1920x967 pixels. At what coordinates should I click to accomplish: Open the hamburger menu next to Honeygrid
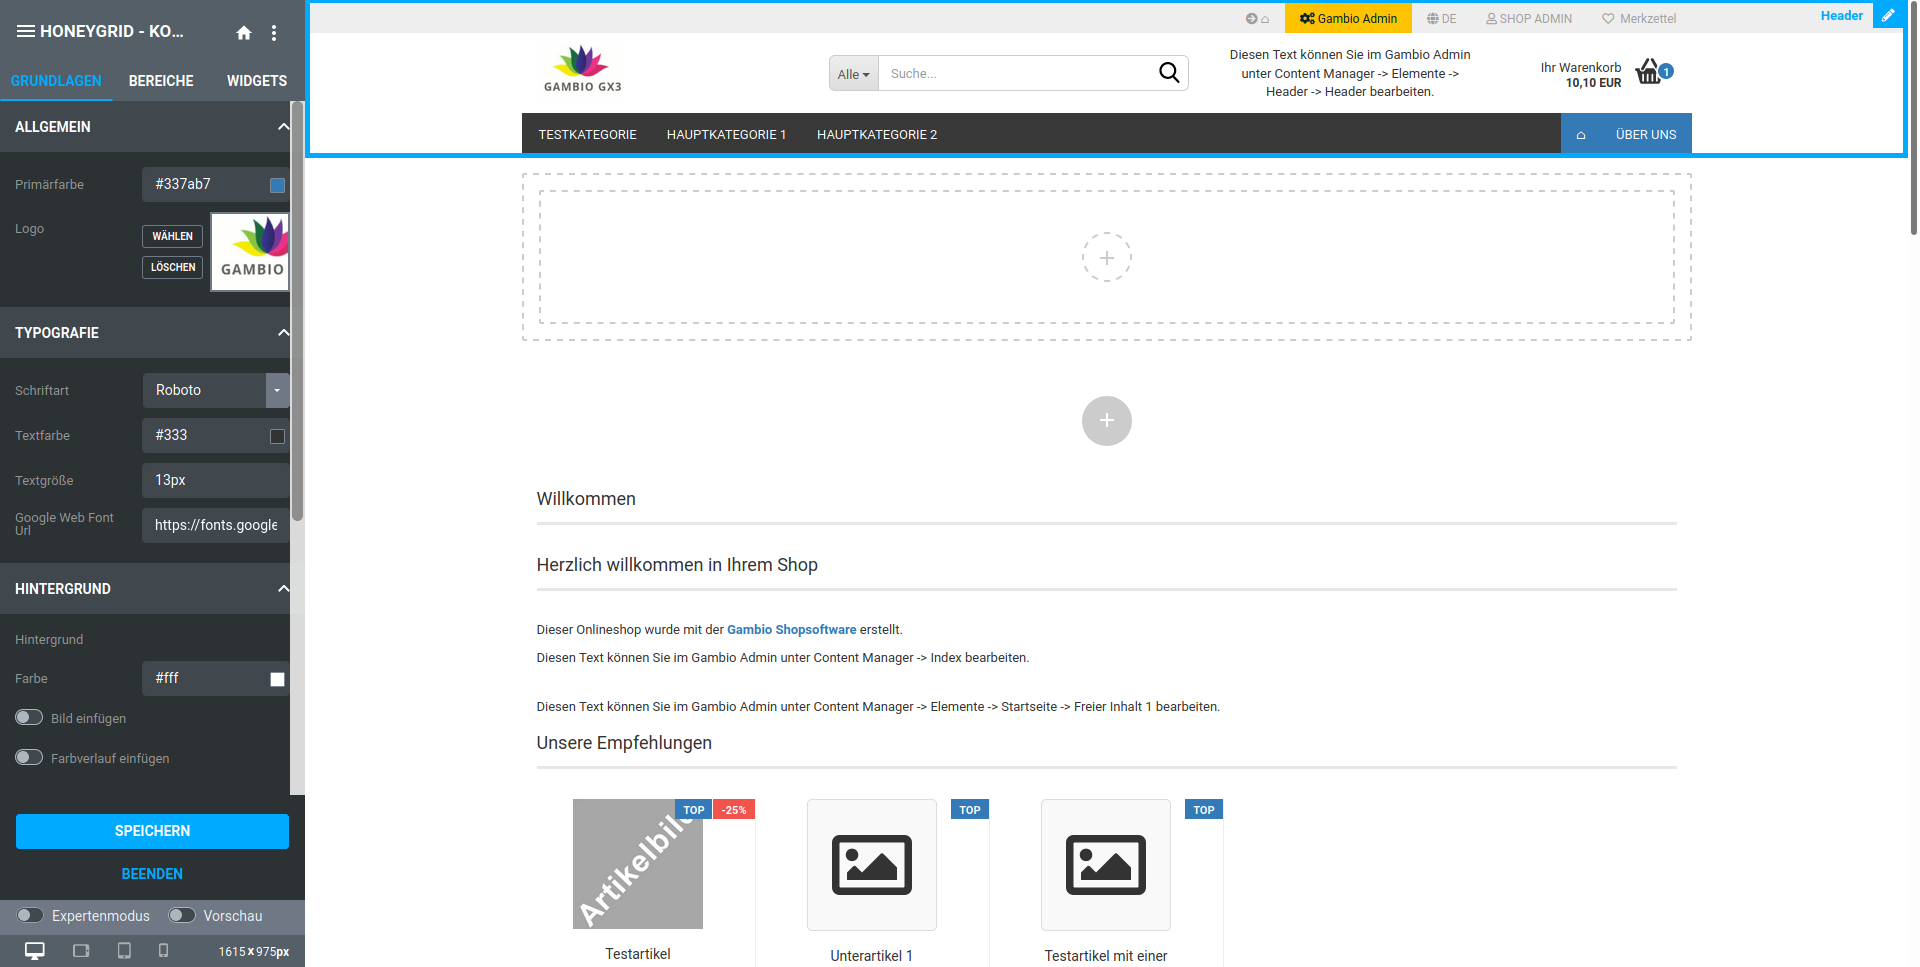[26, 32]
